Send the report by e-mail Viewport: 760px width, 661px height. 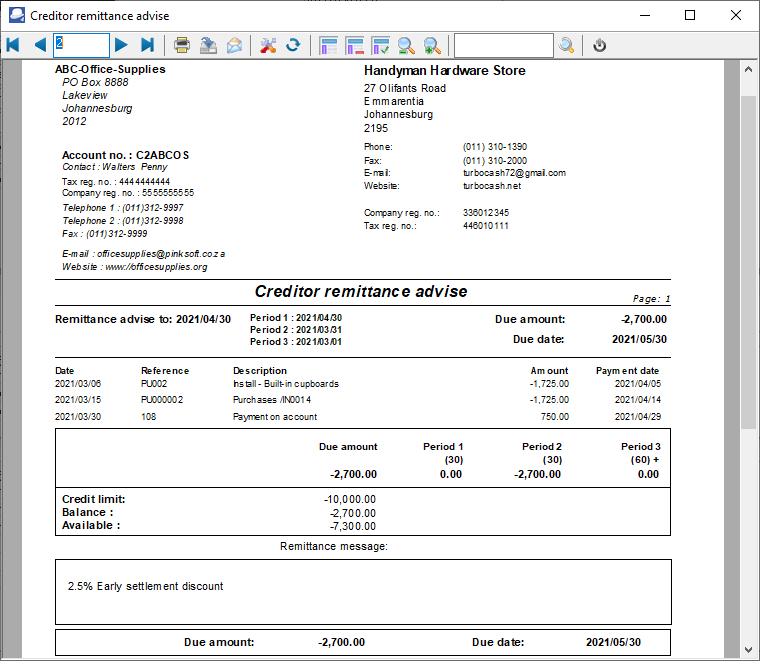coord(234,45)
